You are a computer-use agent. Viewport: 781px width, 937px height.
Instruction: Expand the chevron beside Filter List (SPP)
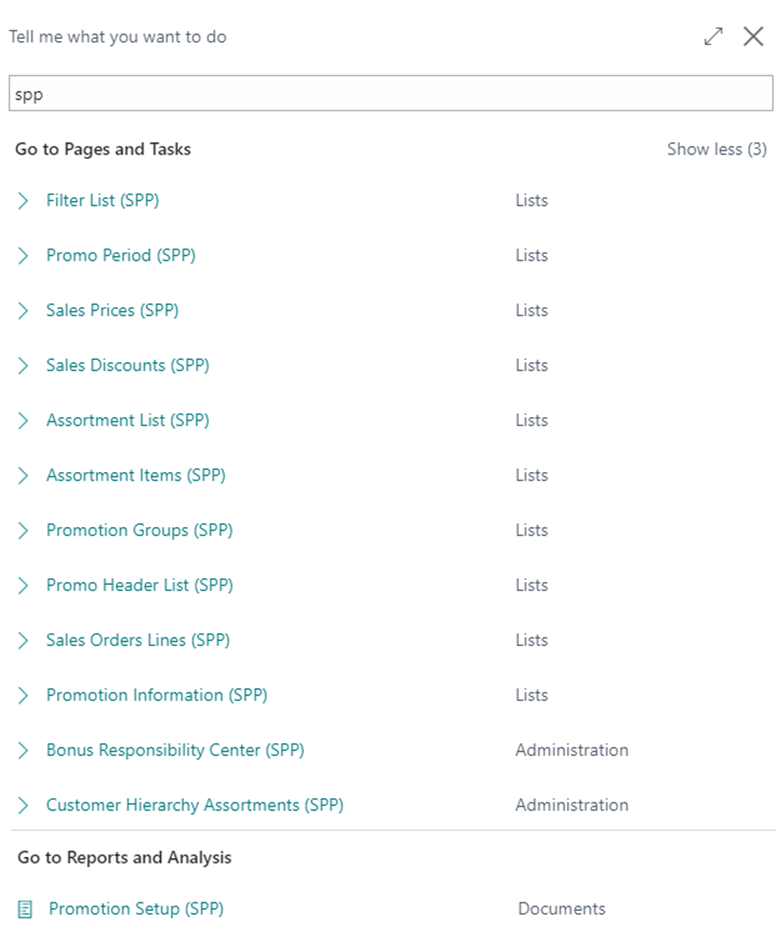[24, 201]
